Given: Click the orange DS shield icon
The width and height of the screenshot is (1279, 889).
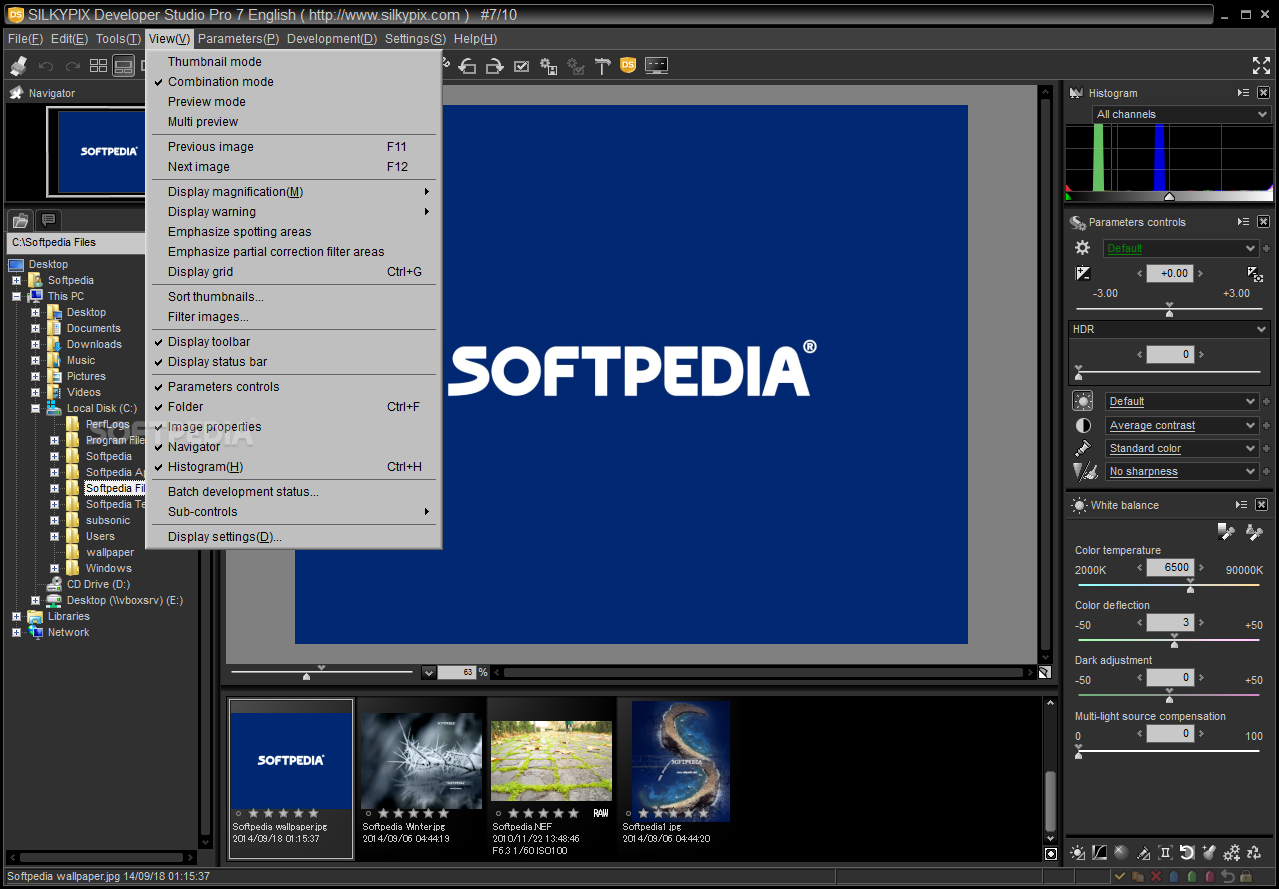Looking at the screenshot, I should tap(628, 66).
